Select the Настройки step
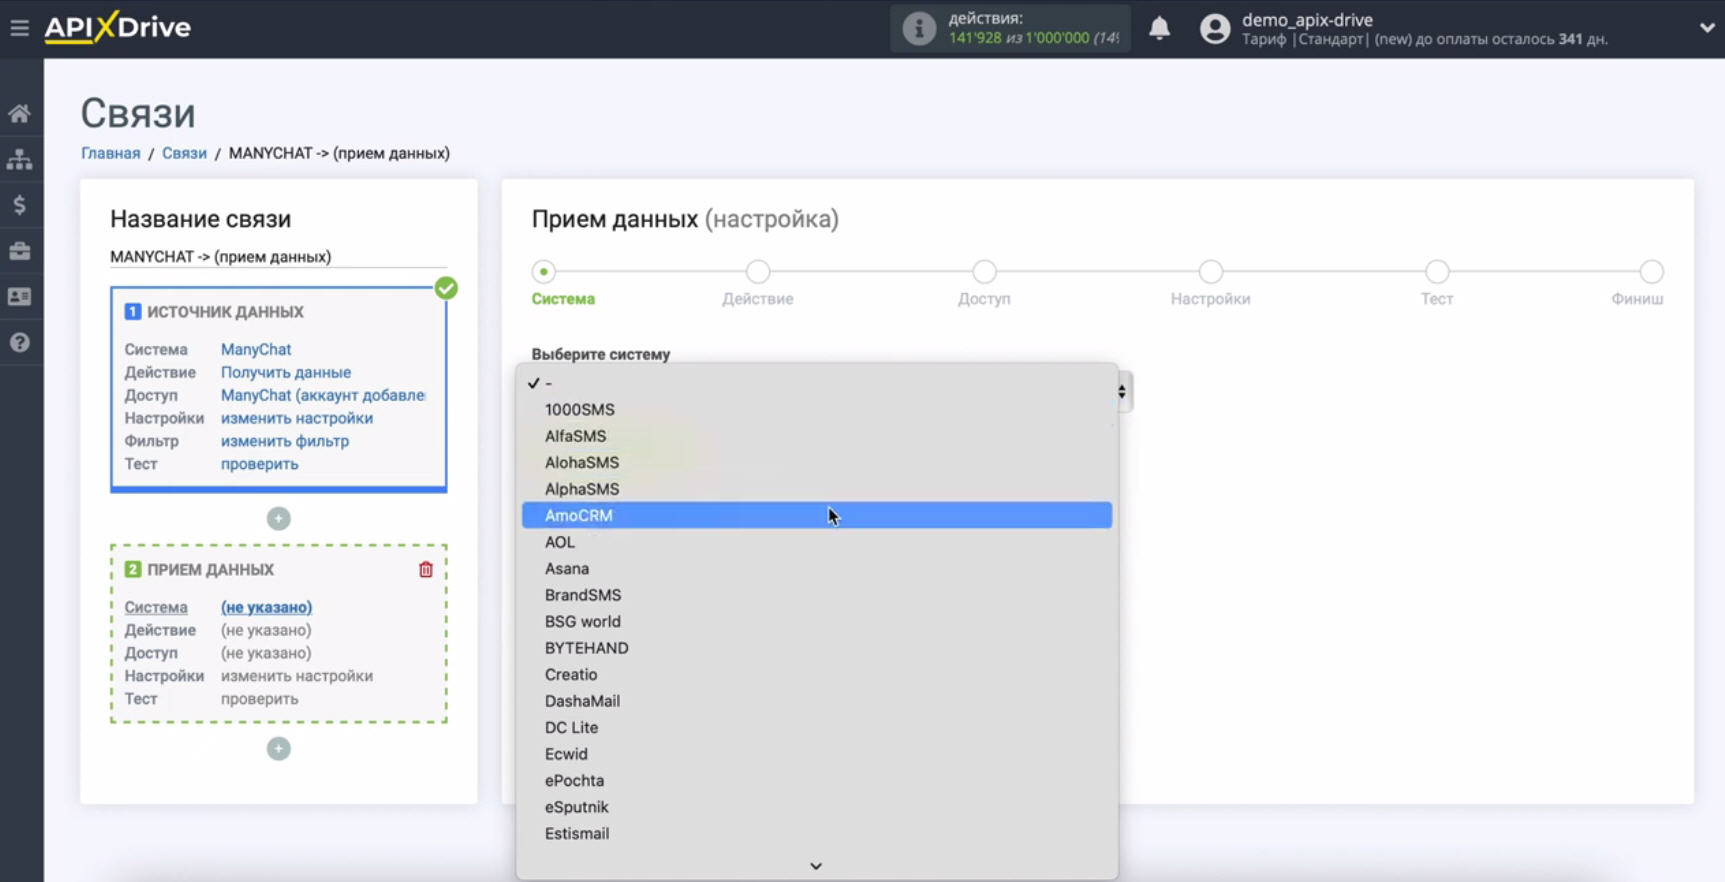Screen dimensions: 1725x882 coord(1210,271)
